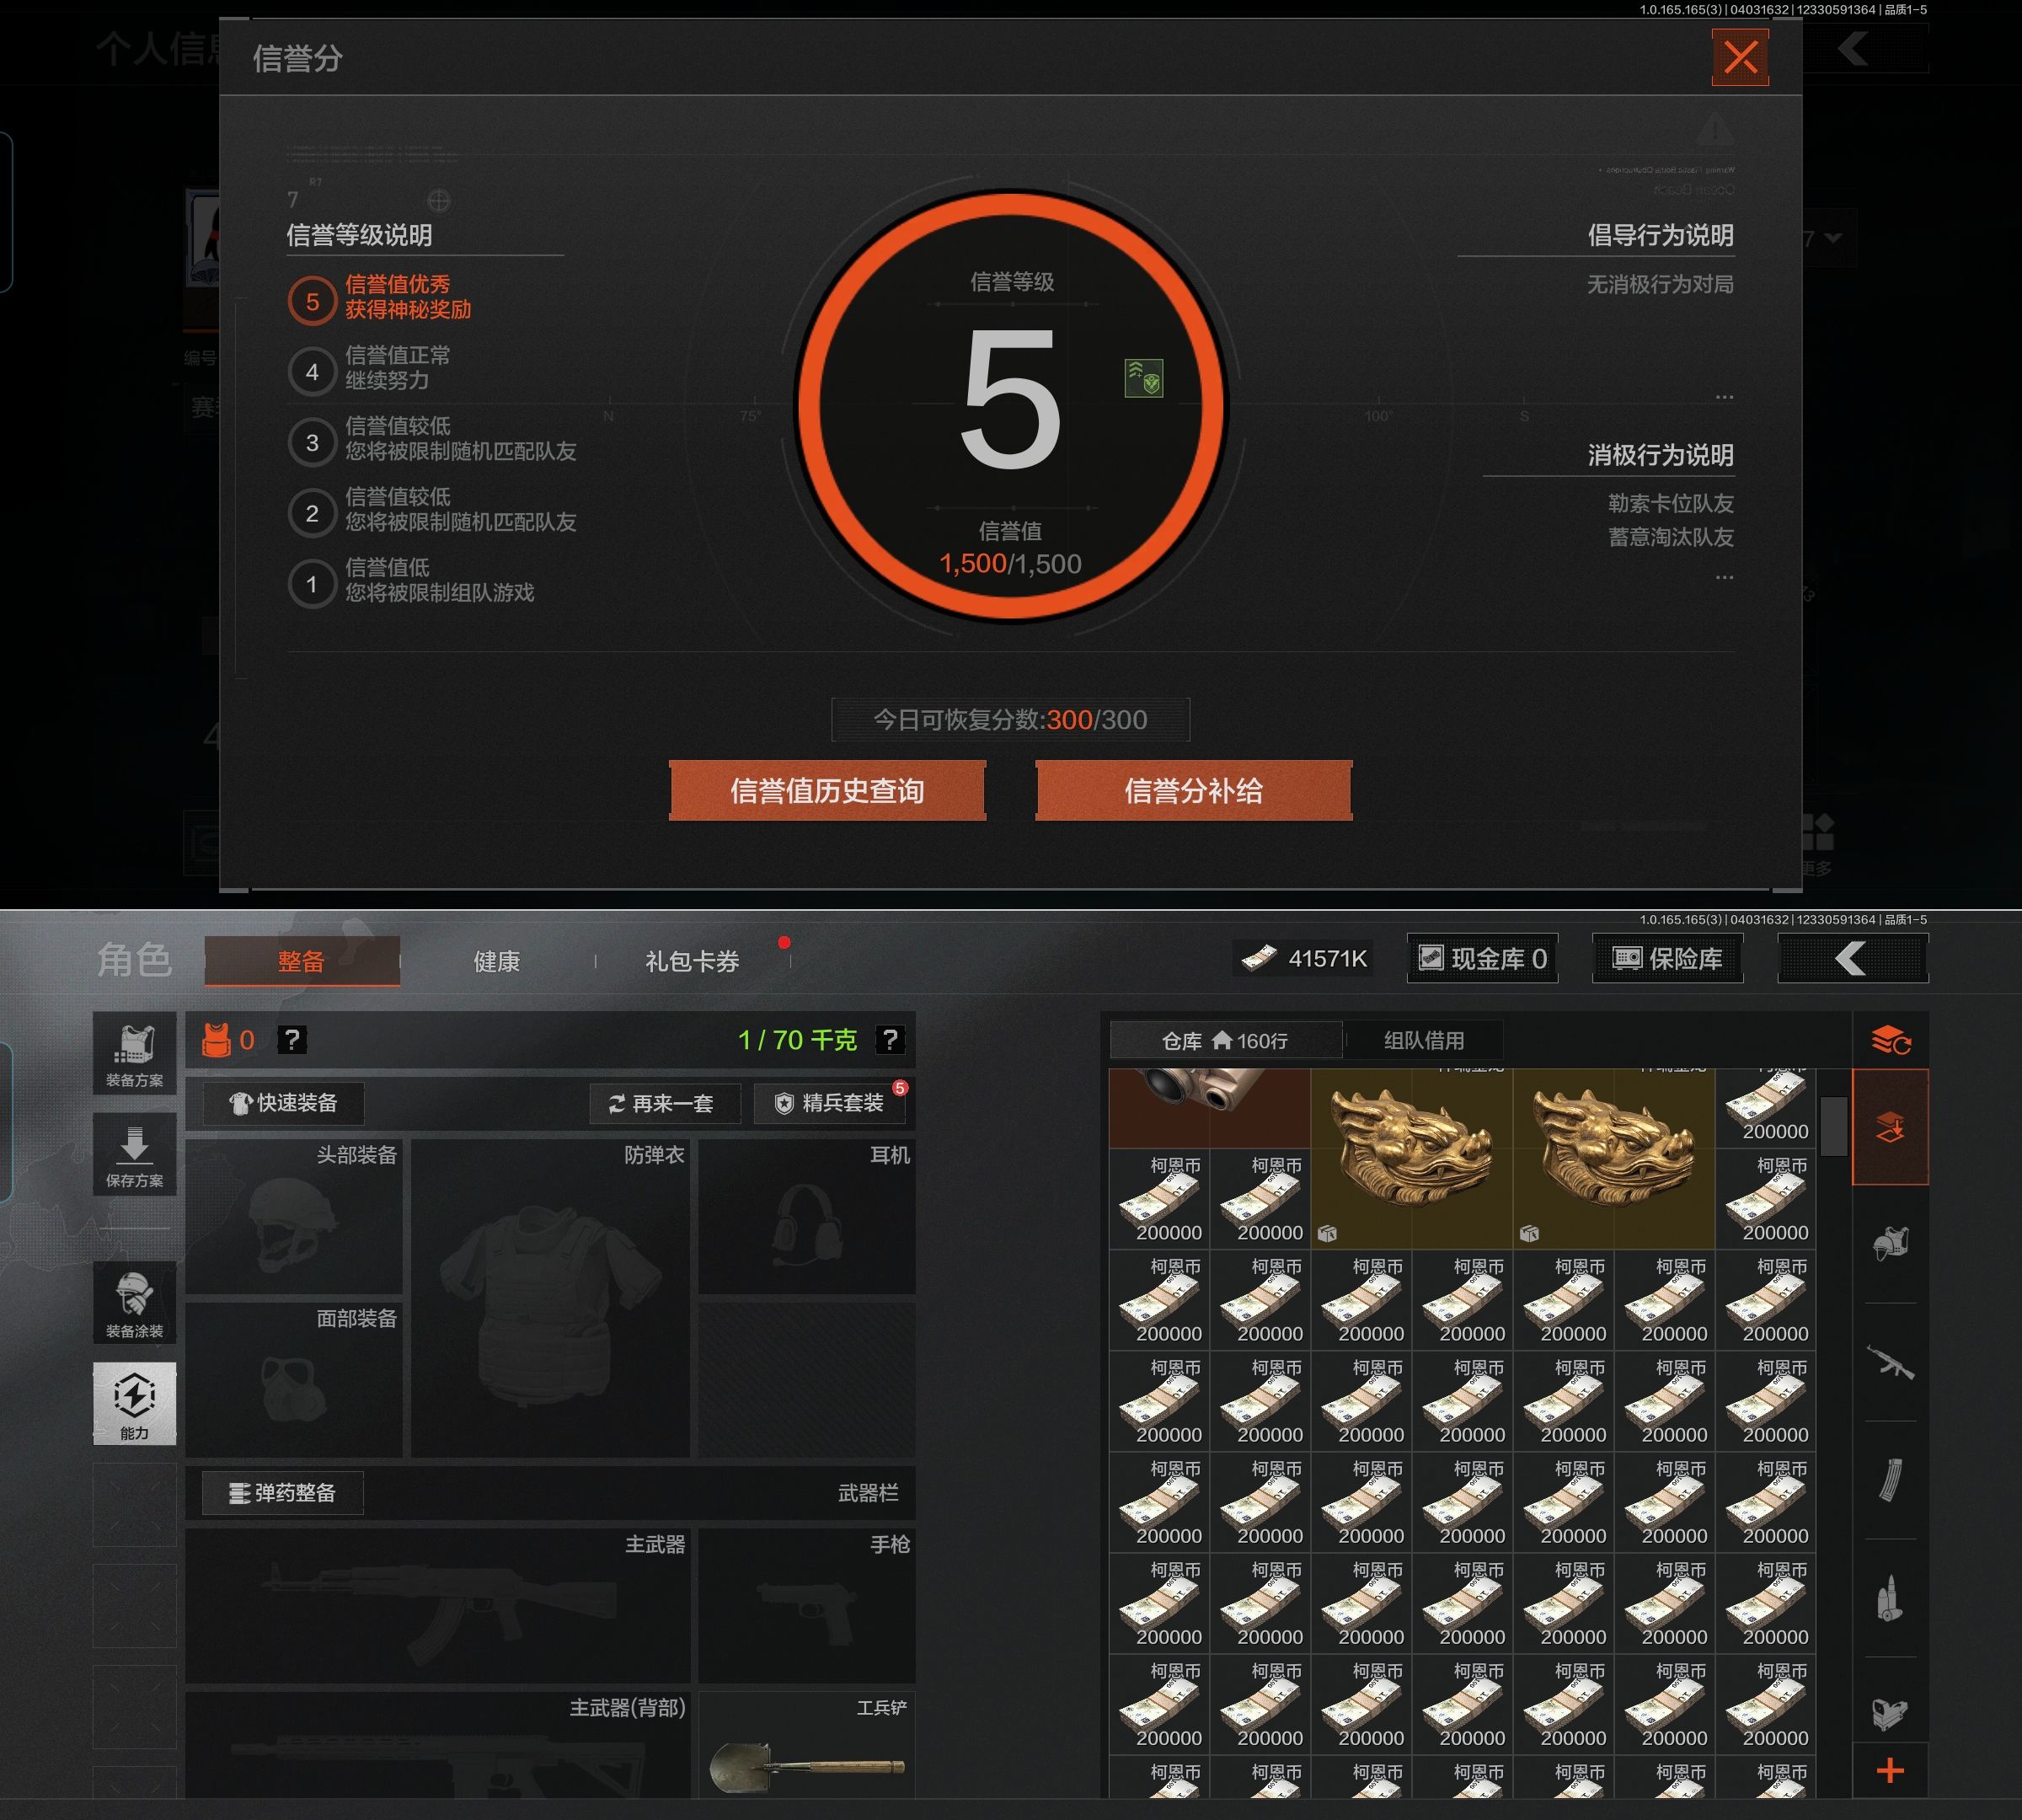This screenshot has height=1820, width=2022.
Task: Expand the 消极行为说明 ellipsis
Action: coord(1724,577)
